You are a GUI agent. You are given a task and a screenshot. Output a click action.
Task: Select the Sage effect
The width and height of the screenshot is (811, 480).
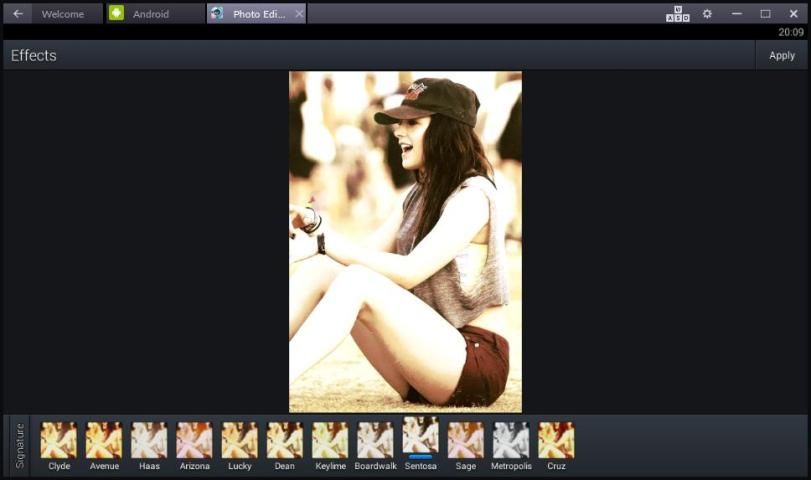pyautogui.click(x=466, y=440)
